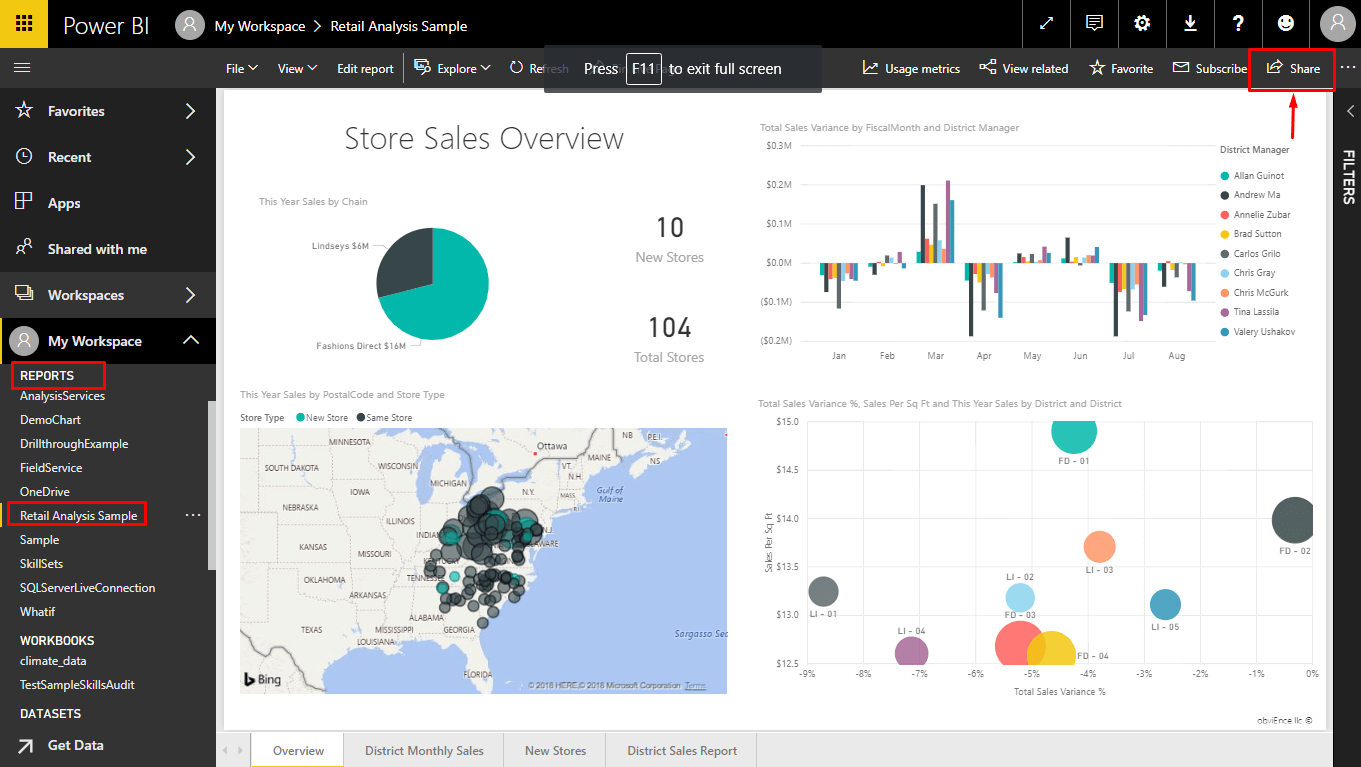Click Usage metrics in toolbar
The height and width of the screenshot is (767, 1361).
[911, 68]
